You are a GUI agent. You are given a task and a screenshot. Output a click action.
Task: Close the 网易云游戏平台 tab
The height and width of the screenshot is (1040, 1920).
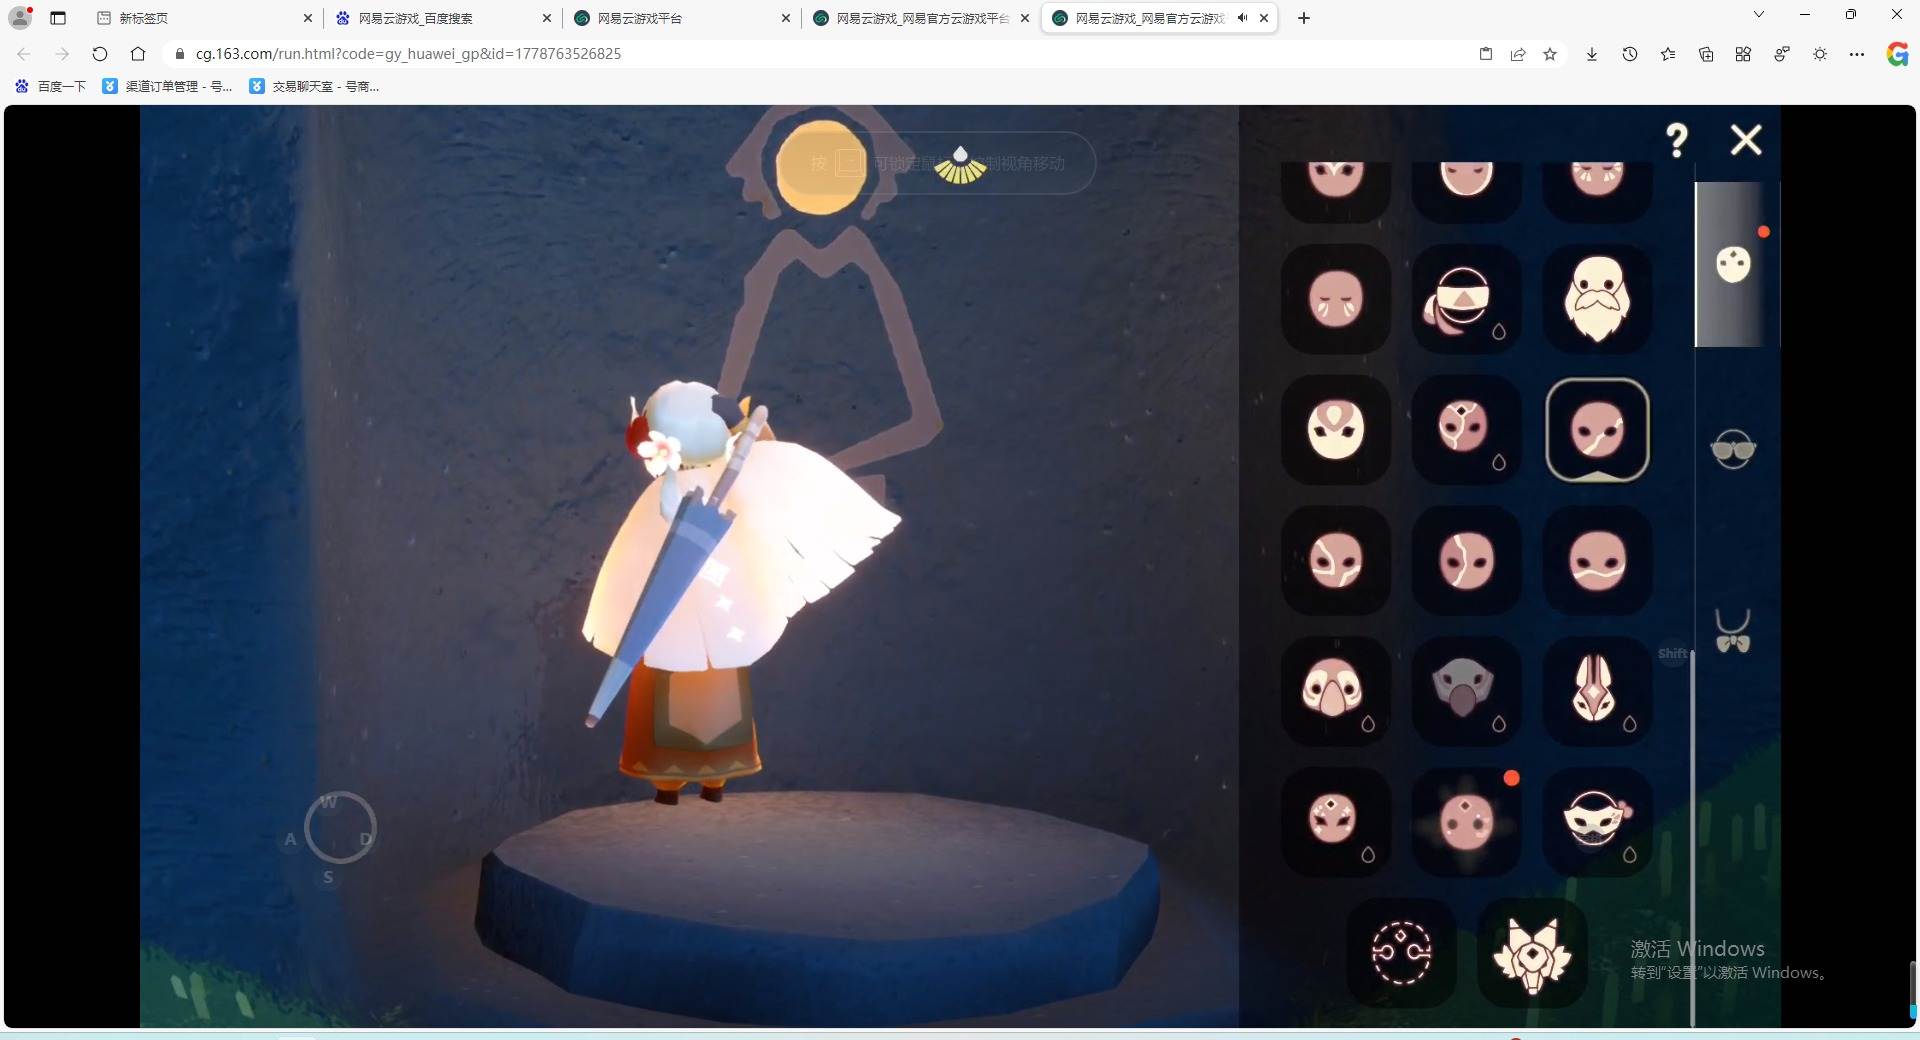point(786,18)
